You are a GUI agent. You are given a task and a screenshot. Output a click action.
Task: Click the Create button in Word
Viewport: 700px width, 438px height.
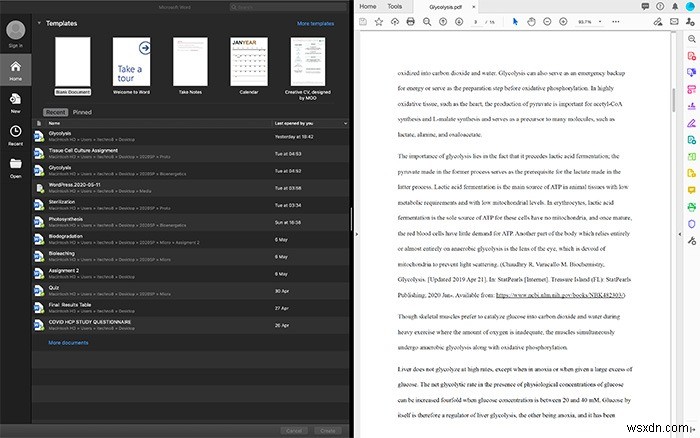coord(328,431)
